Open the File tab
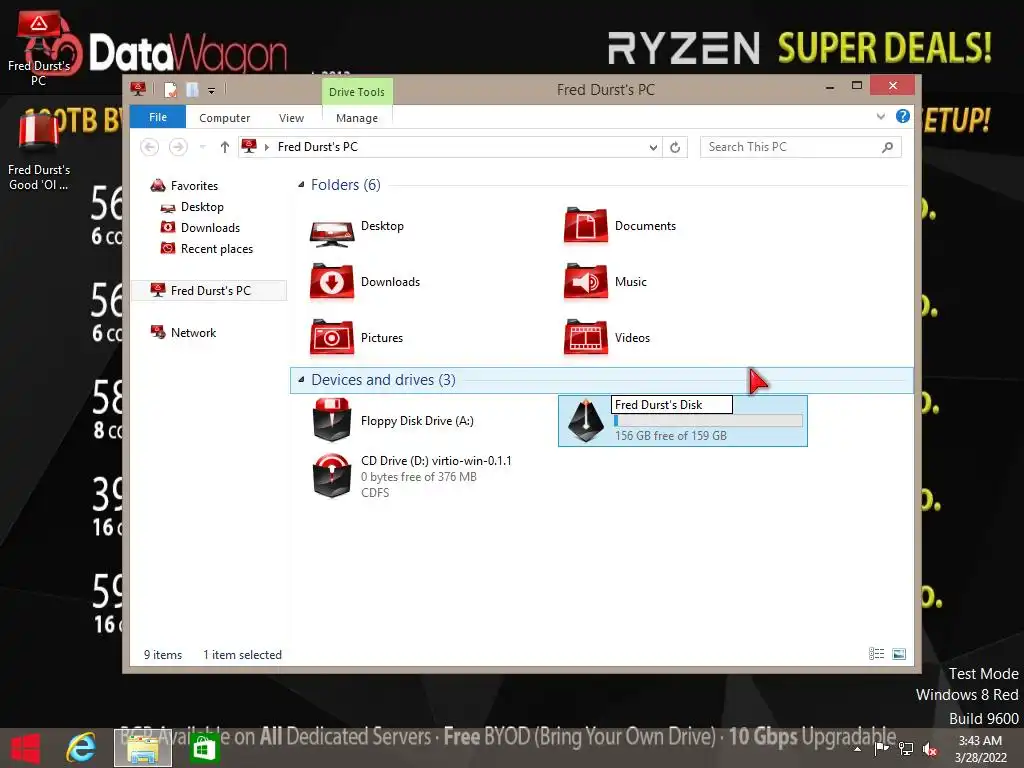Viewport: 1024px width, 768px height. (x=158, y=118)
